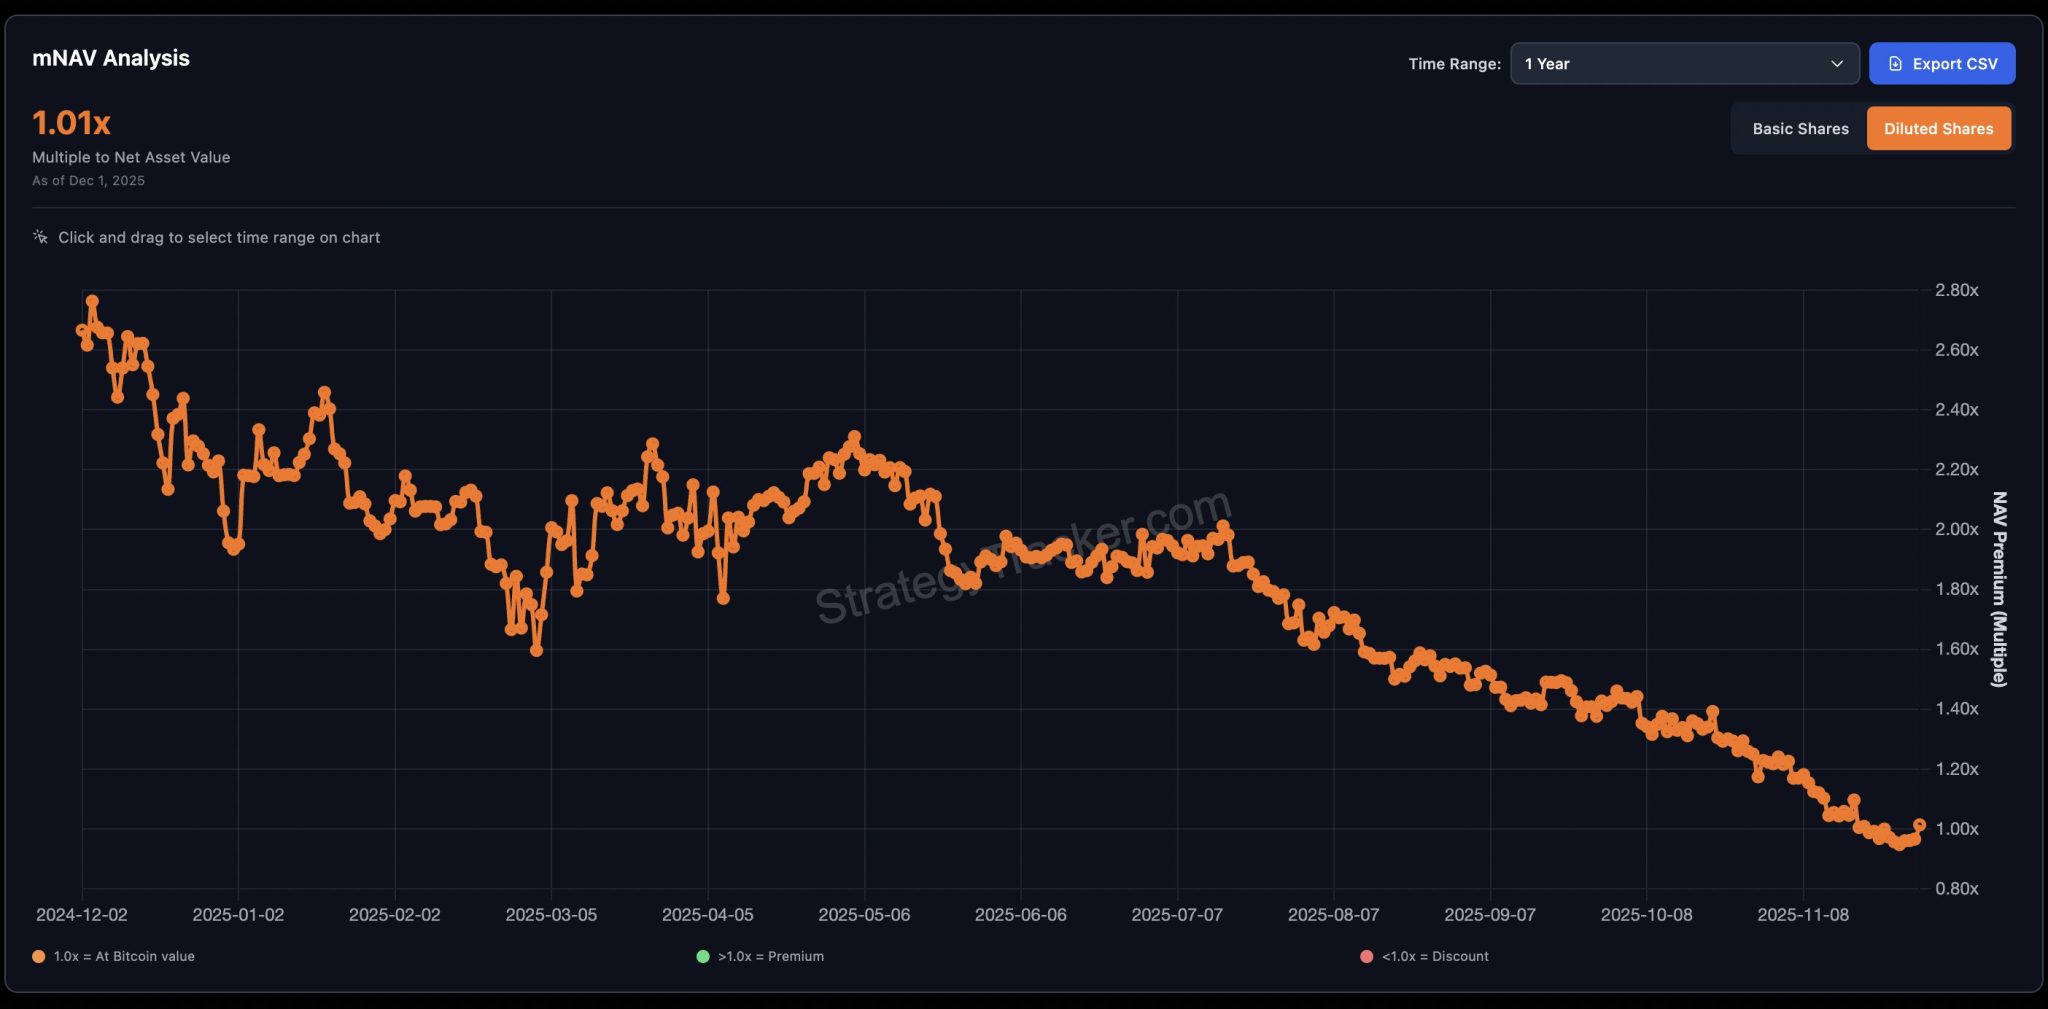Open the "1 Year" time range dropdown
2048x1009 pixels.
tap(1683, 64)
